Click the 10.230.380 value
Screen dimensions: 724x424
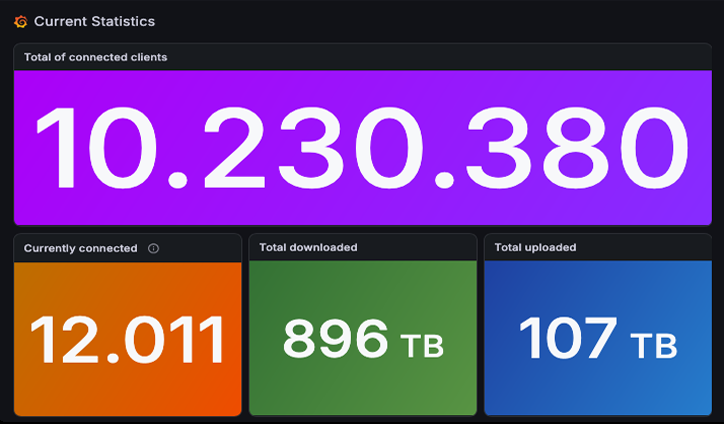point(363,148)
